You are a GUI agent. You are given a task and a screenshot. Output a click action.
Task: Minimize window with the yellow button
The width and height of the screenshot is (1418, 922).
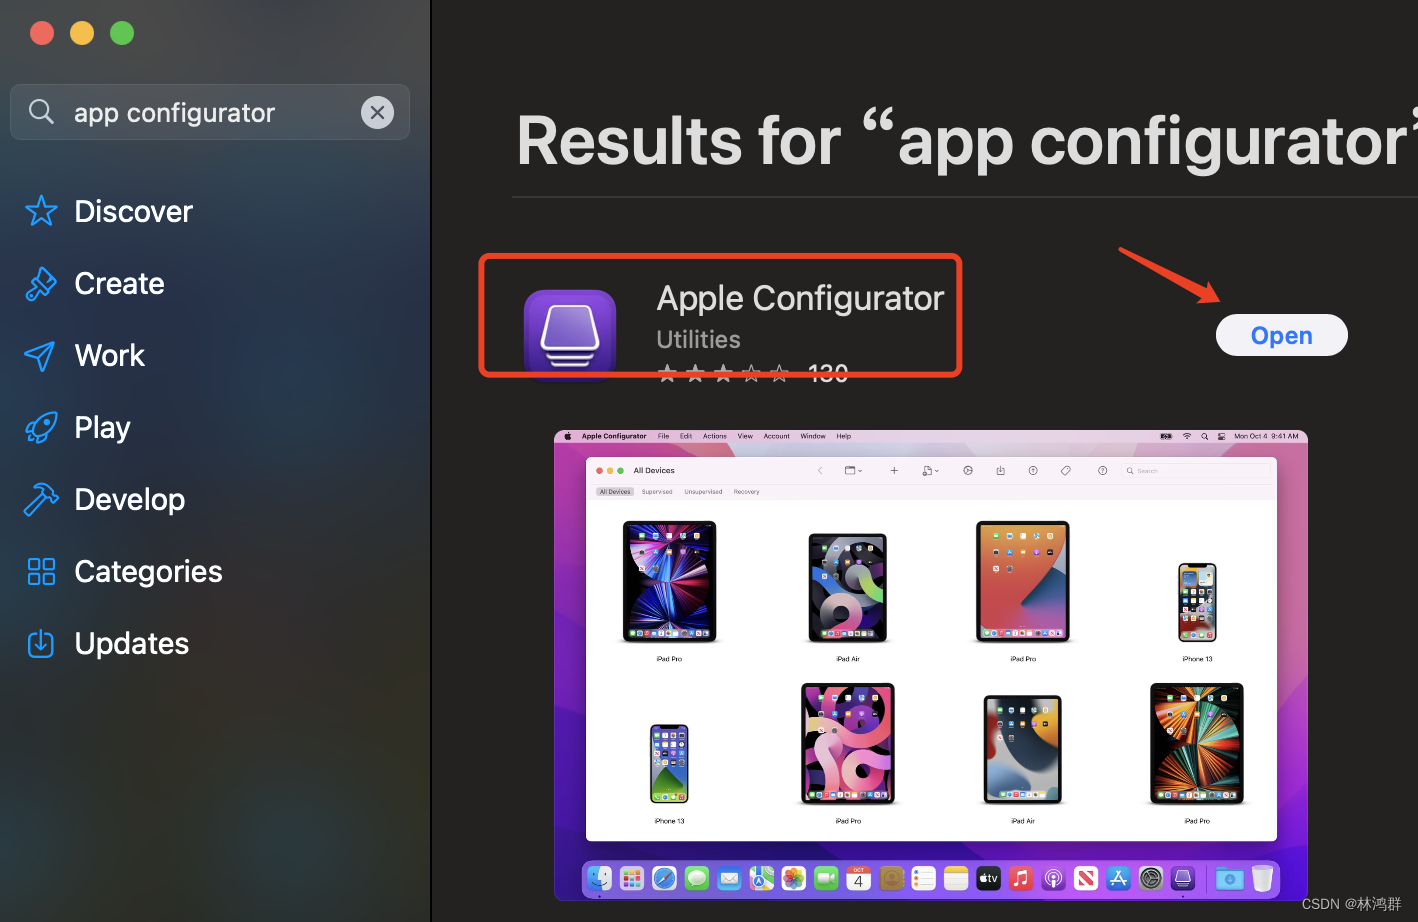(82, 33)
